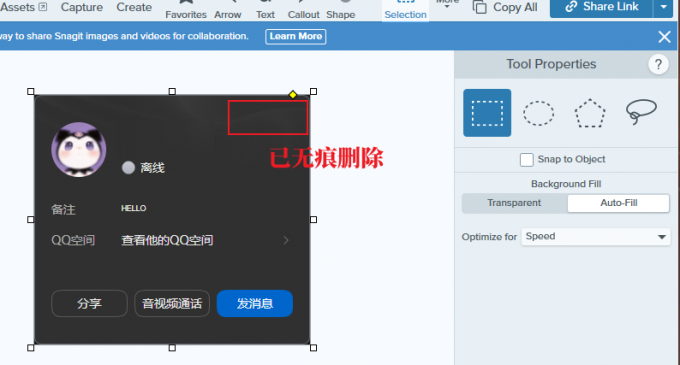Close the blue collaboration banner
The height and width of the screenshot is (365, 680).
[x=664, y=37]
